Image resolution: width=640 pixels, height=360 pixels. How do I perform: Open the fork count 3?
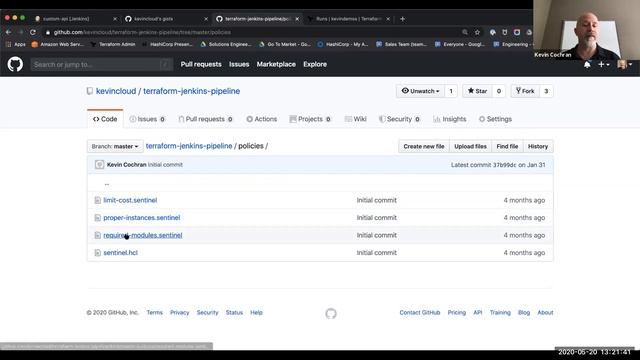pyautogui.click(x=546, y=91)
